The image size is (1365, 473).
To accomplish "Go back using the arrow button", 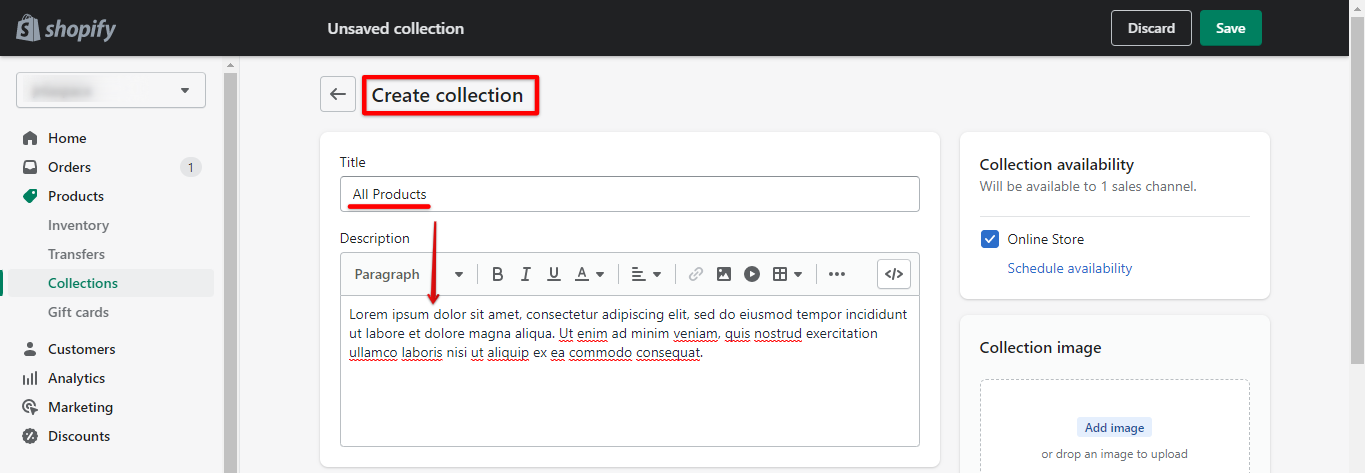I will point(338,94).
